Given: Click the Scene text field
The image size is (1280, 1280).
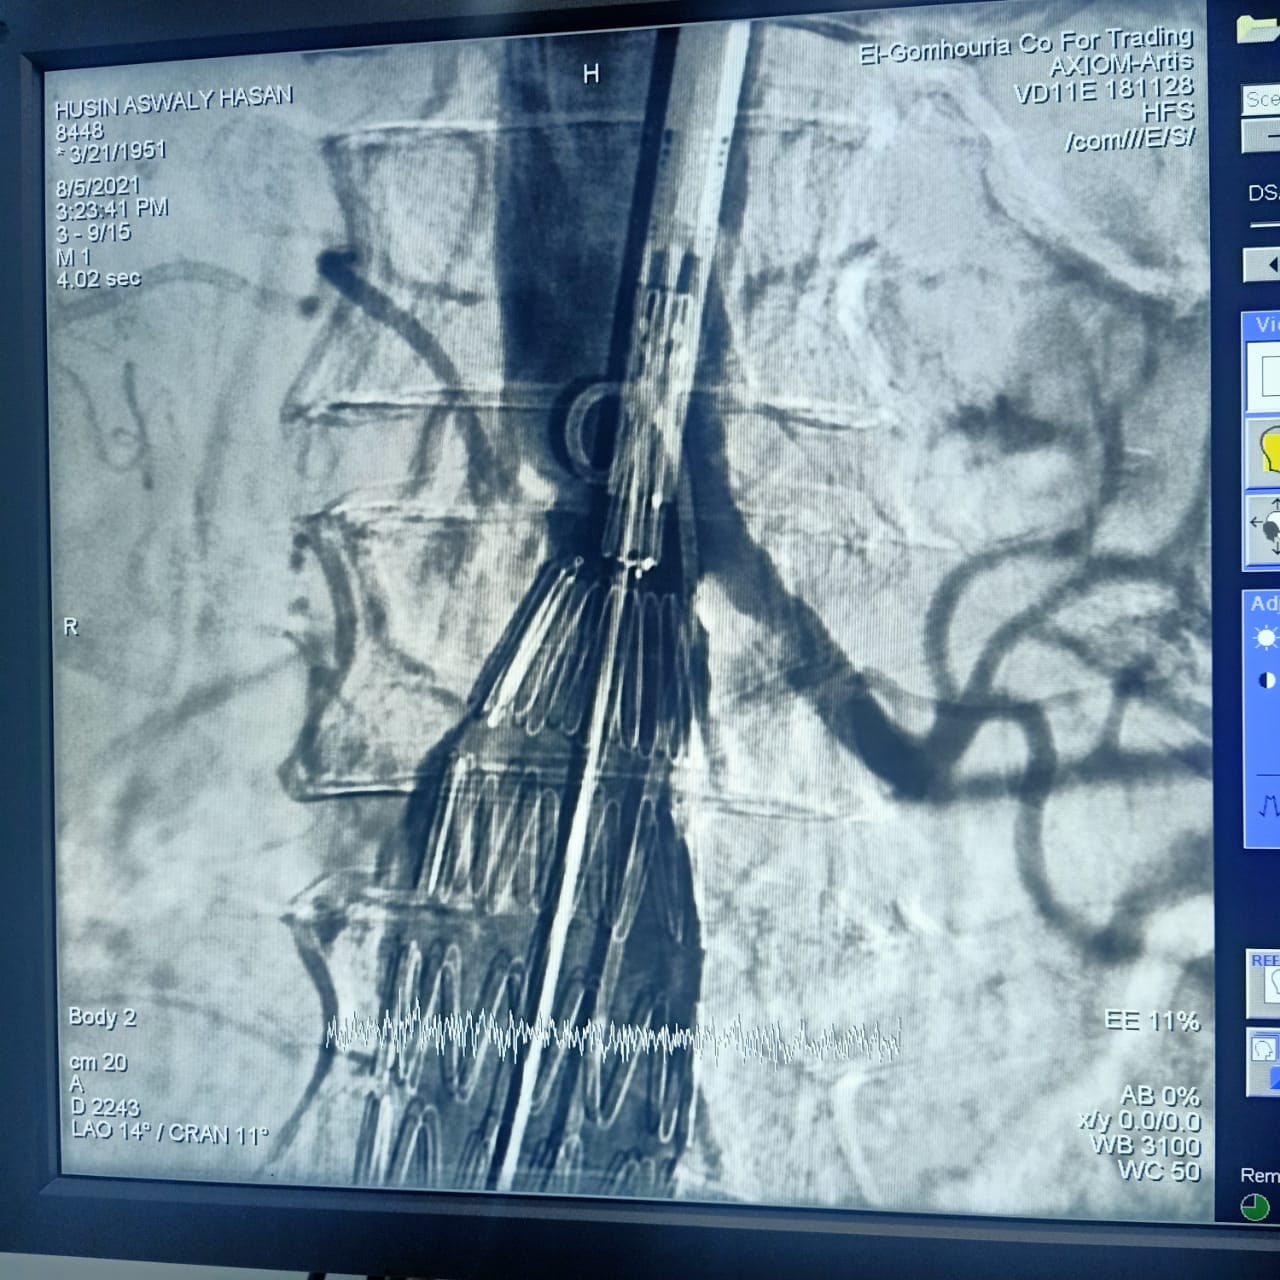Looking at the screenshot, I should 1262,99.
